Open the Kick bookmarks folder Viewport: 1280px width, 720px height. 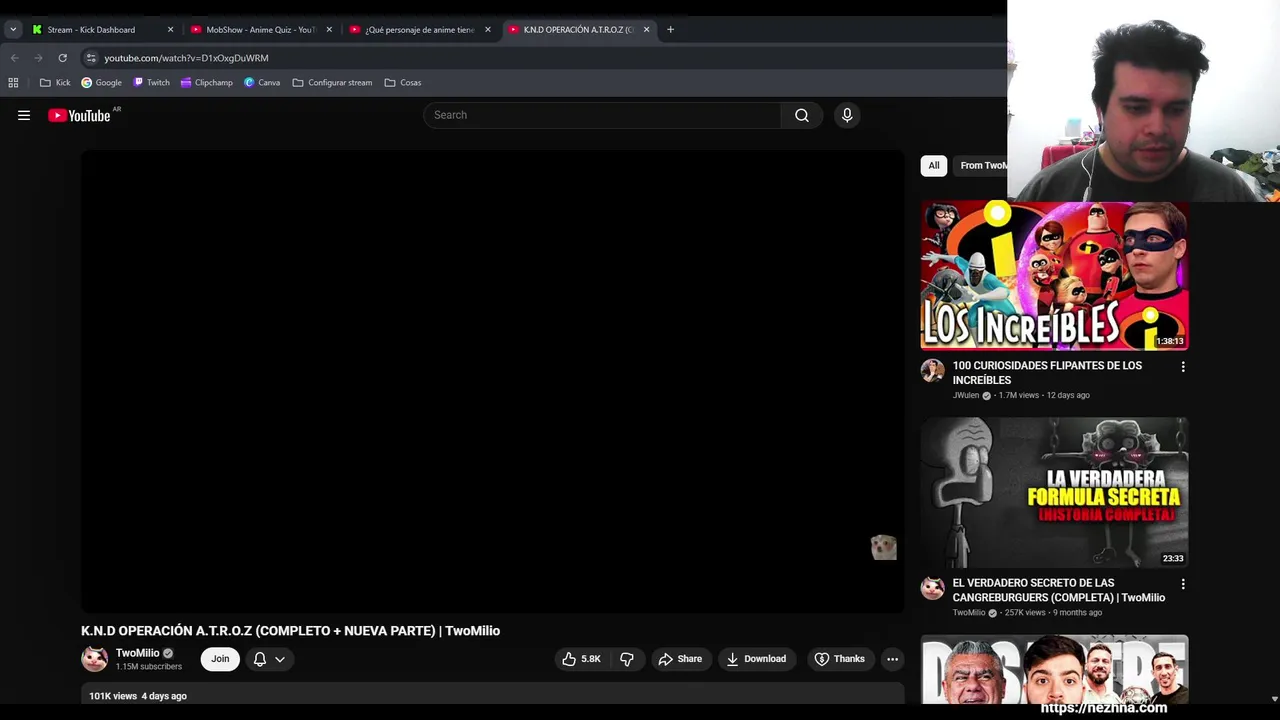point(55,83)
